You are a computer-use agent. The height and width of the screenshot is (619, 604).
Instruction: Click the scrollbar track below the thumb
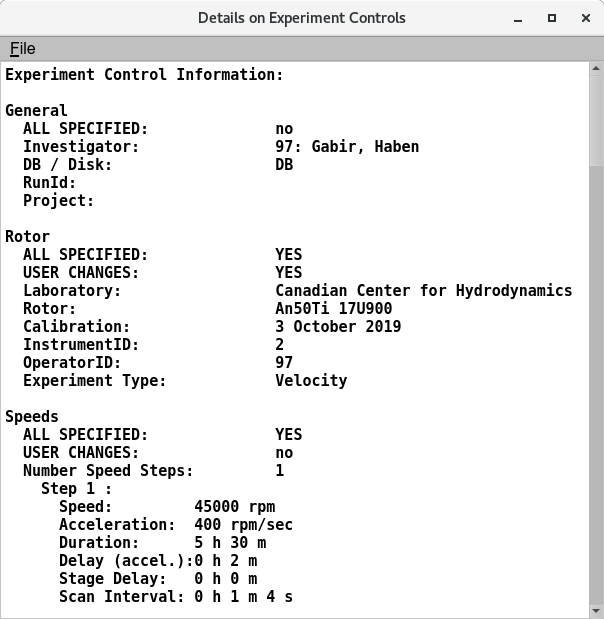596,400
